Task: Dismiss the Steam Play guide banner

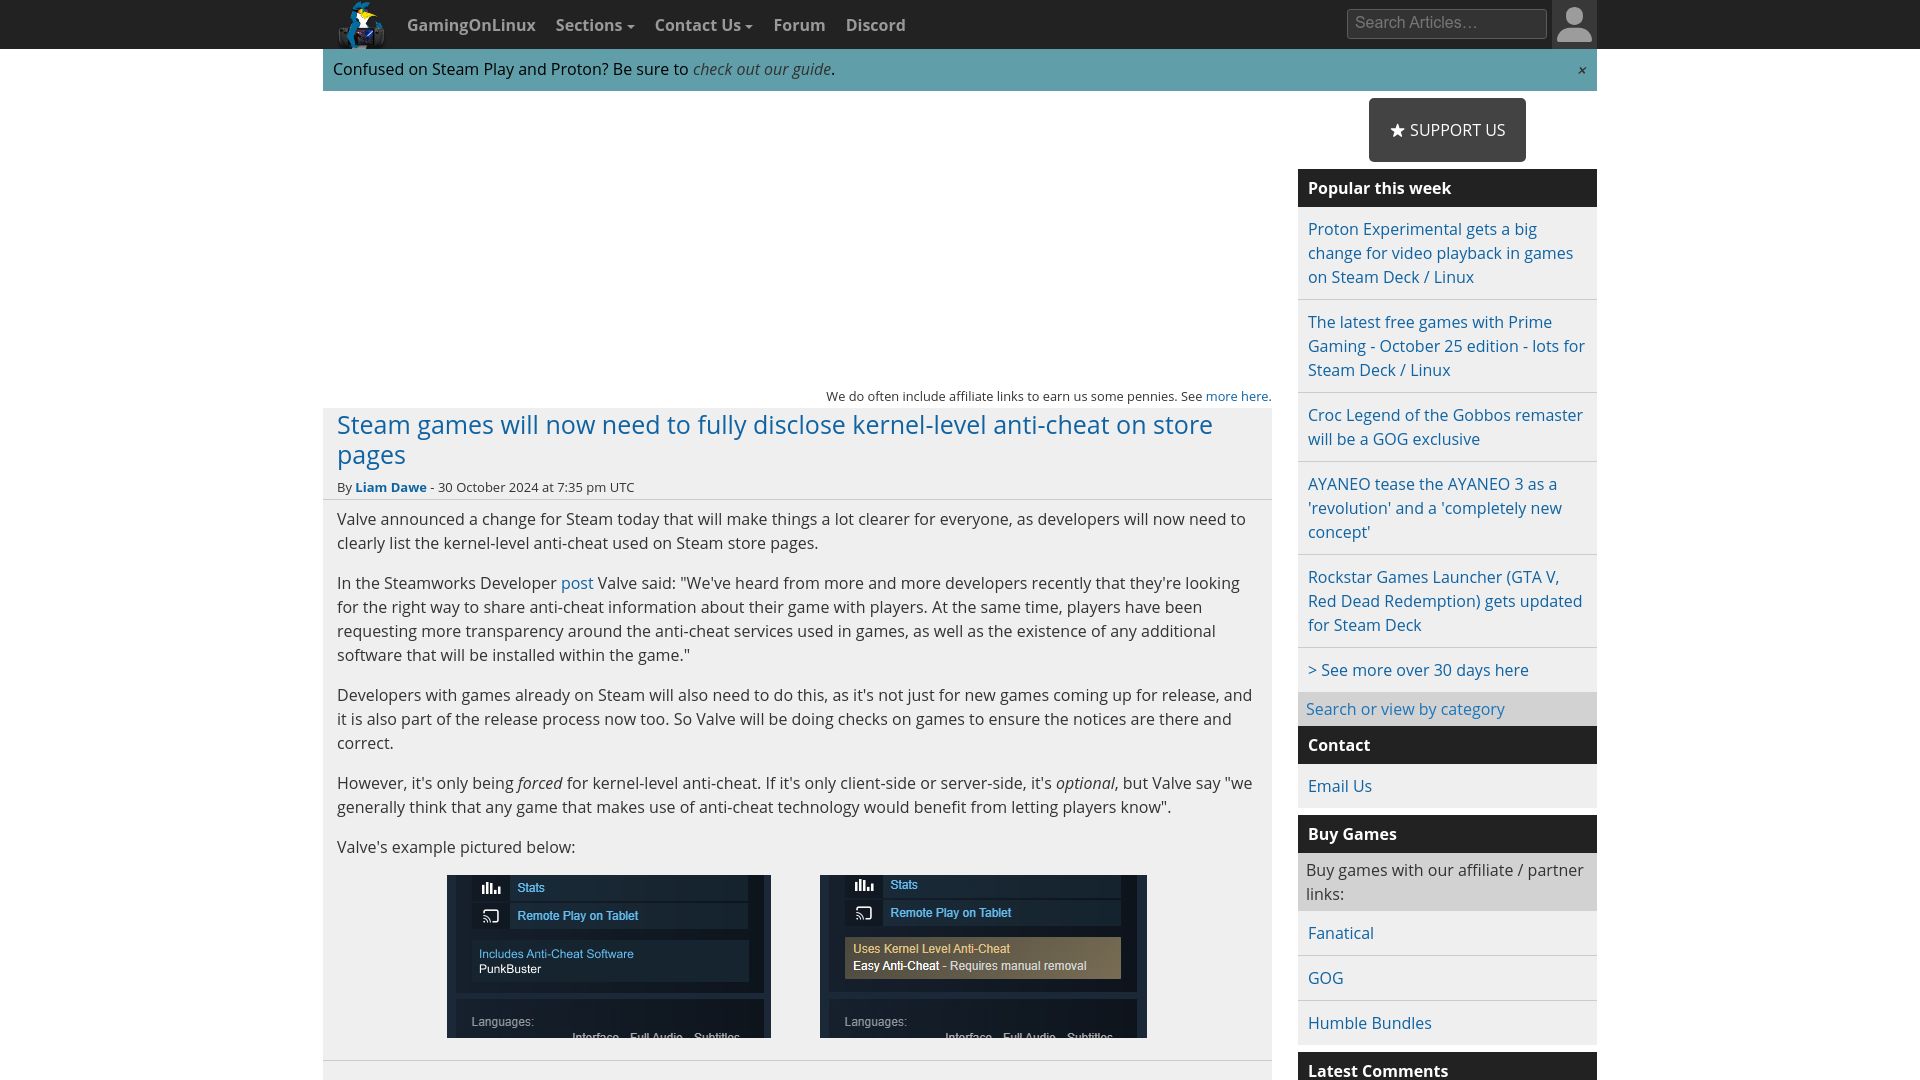Action: [1582, 70]
